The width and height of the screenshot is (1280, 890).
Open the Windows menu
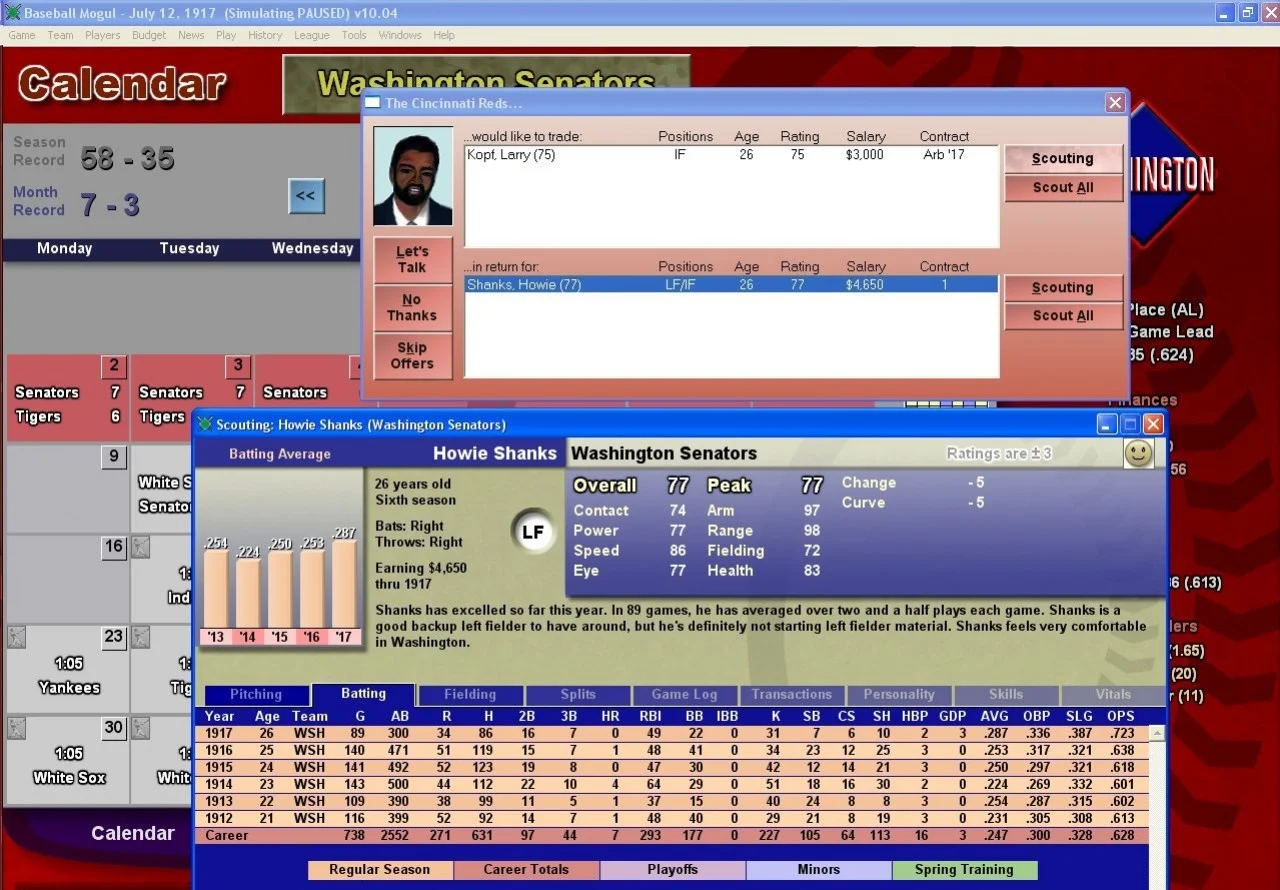click(400, 35)
